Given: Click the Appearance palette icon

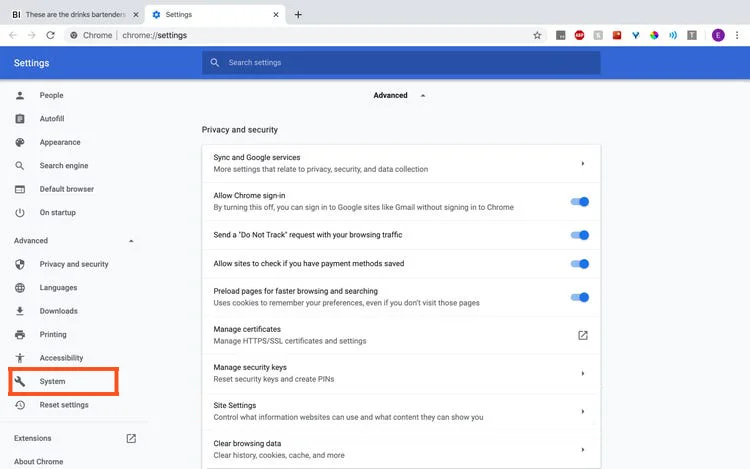Looking at the screenshot, I should pyautogui.click(x=20, y=142).
